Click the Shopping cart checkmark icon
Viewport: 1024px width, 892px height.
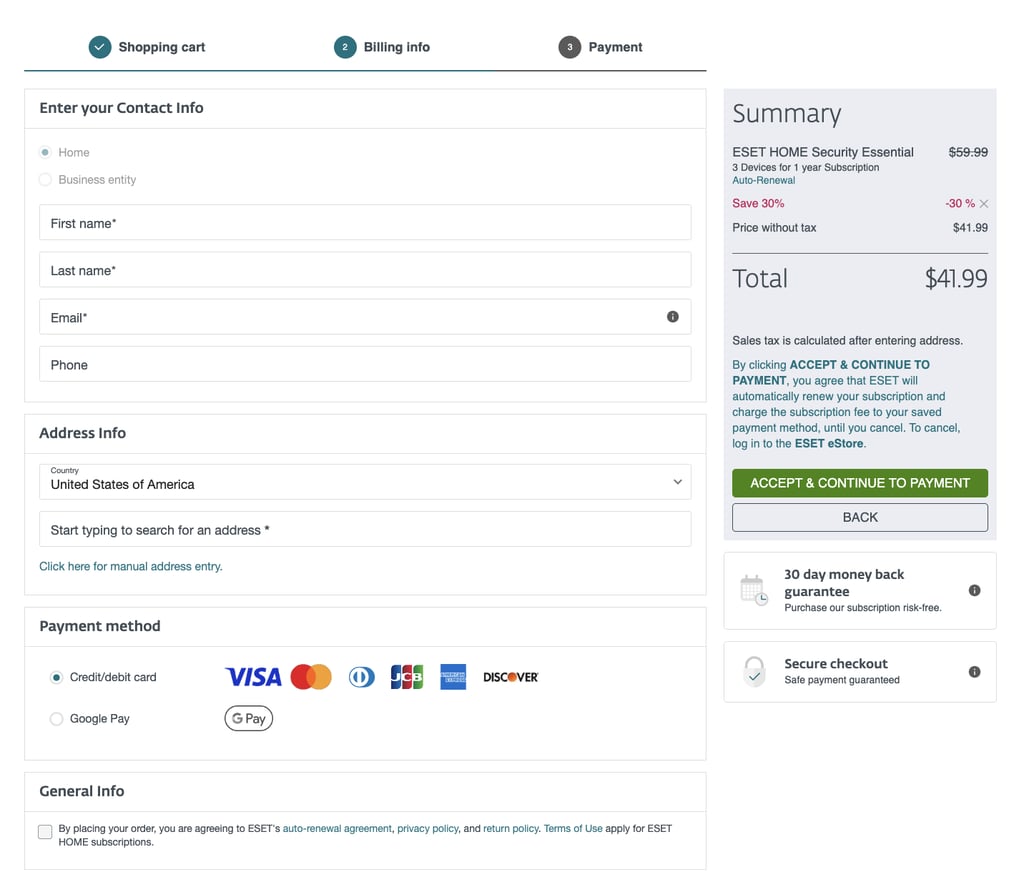(x=100, y=47)
